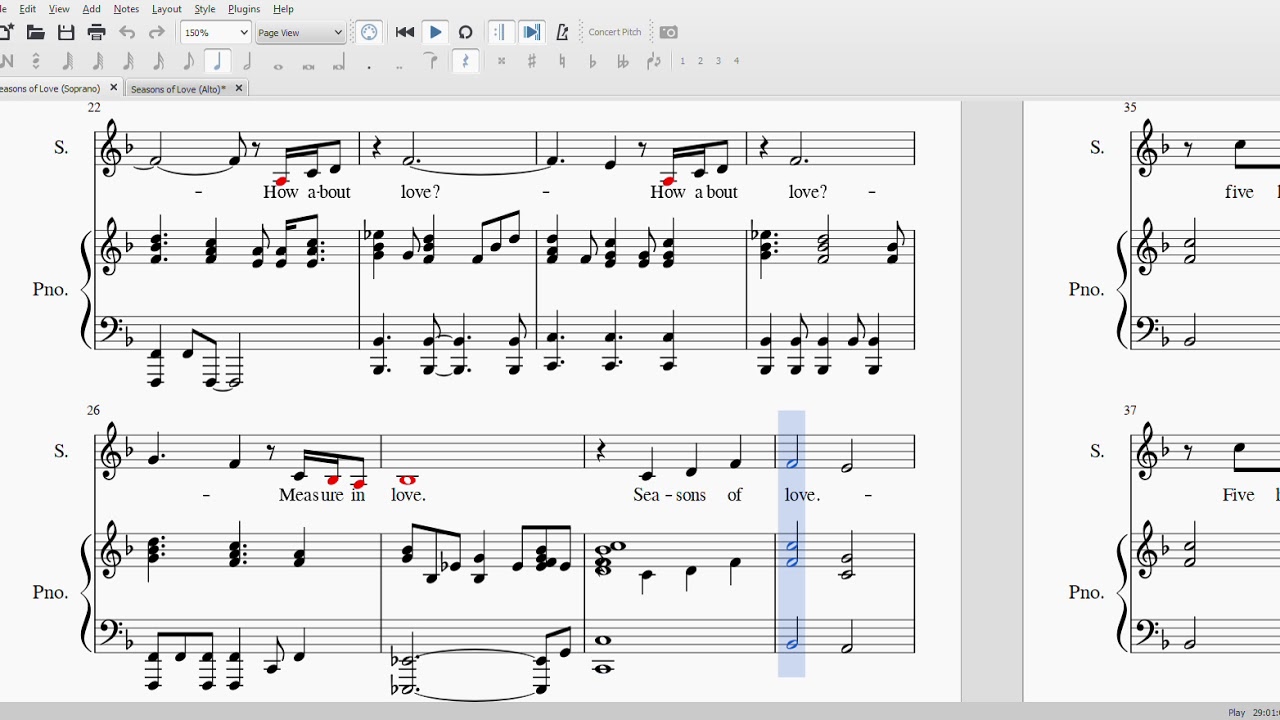Apply natural accidental
This screenshot has height=720, width=1280.
[562, 61]
